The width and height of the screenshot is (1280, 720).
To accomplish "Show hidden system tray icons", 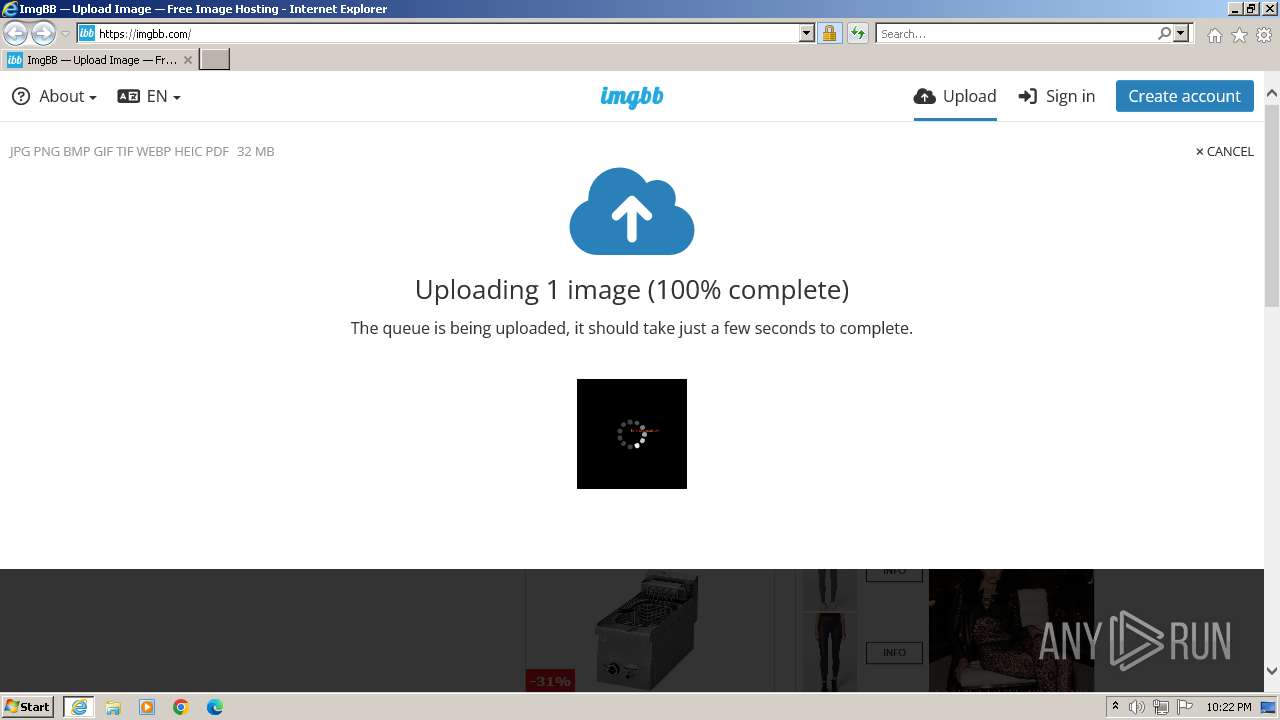I will click(x=1115, y=707).
